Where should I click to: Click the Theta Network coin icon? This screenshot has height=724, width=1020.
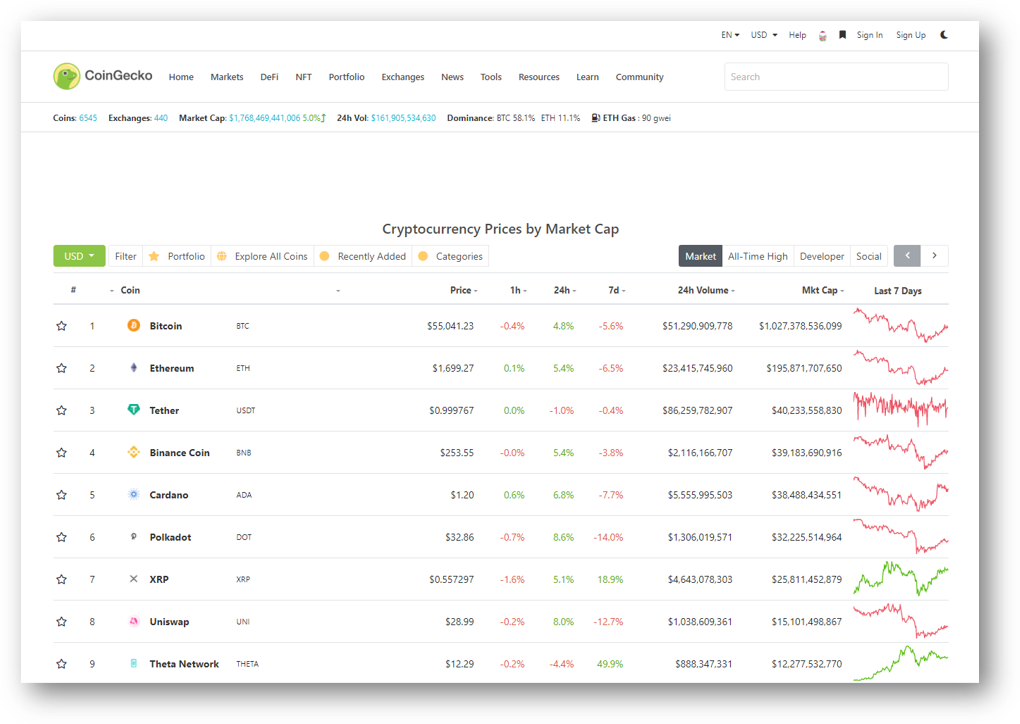[x=133, y=664]
